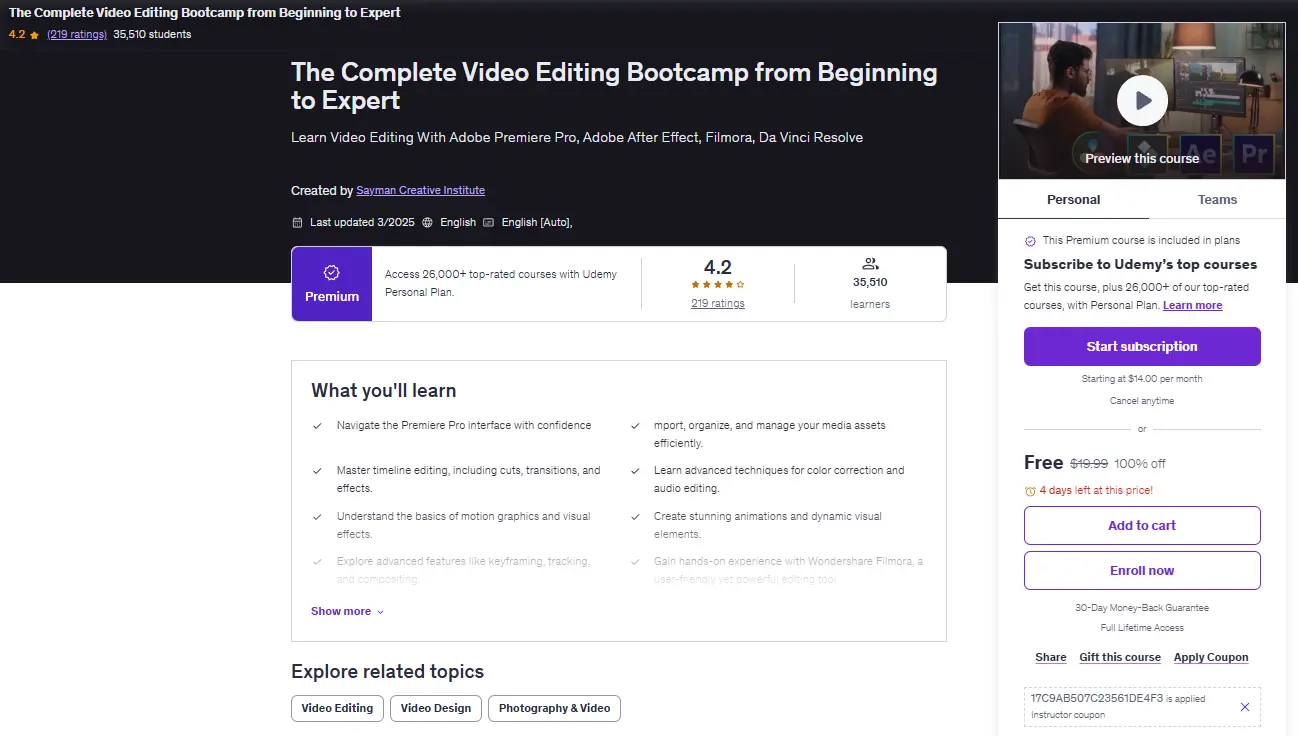Click the last updated badge icon
1298x736 pixels.
297,222
